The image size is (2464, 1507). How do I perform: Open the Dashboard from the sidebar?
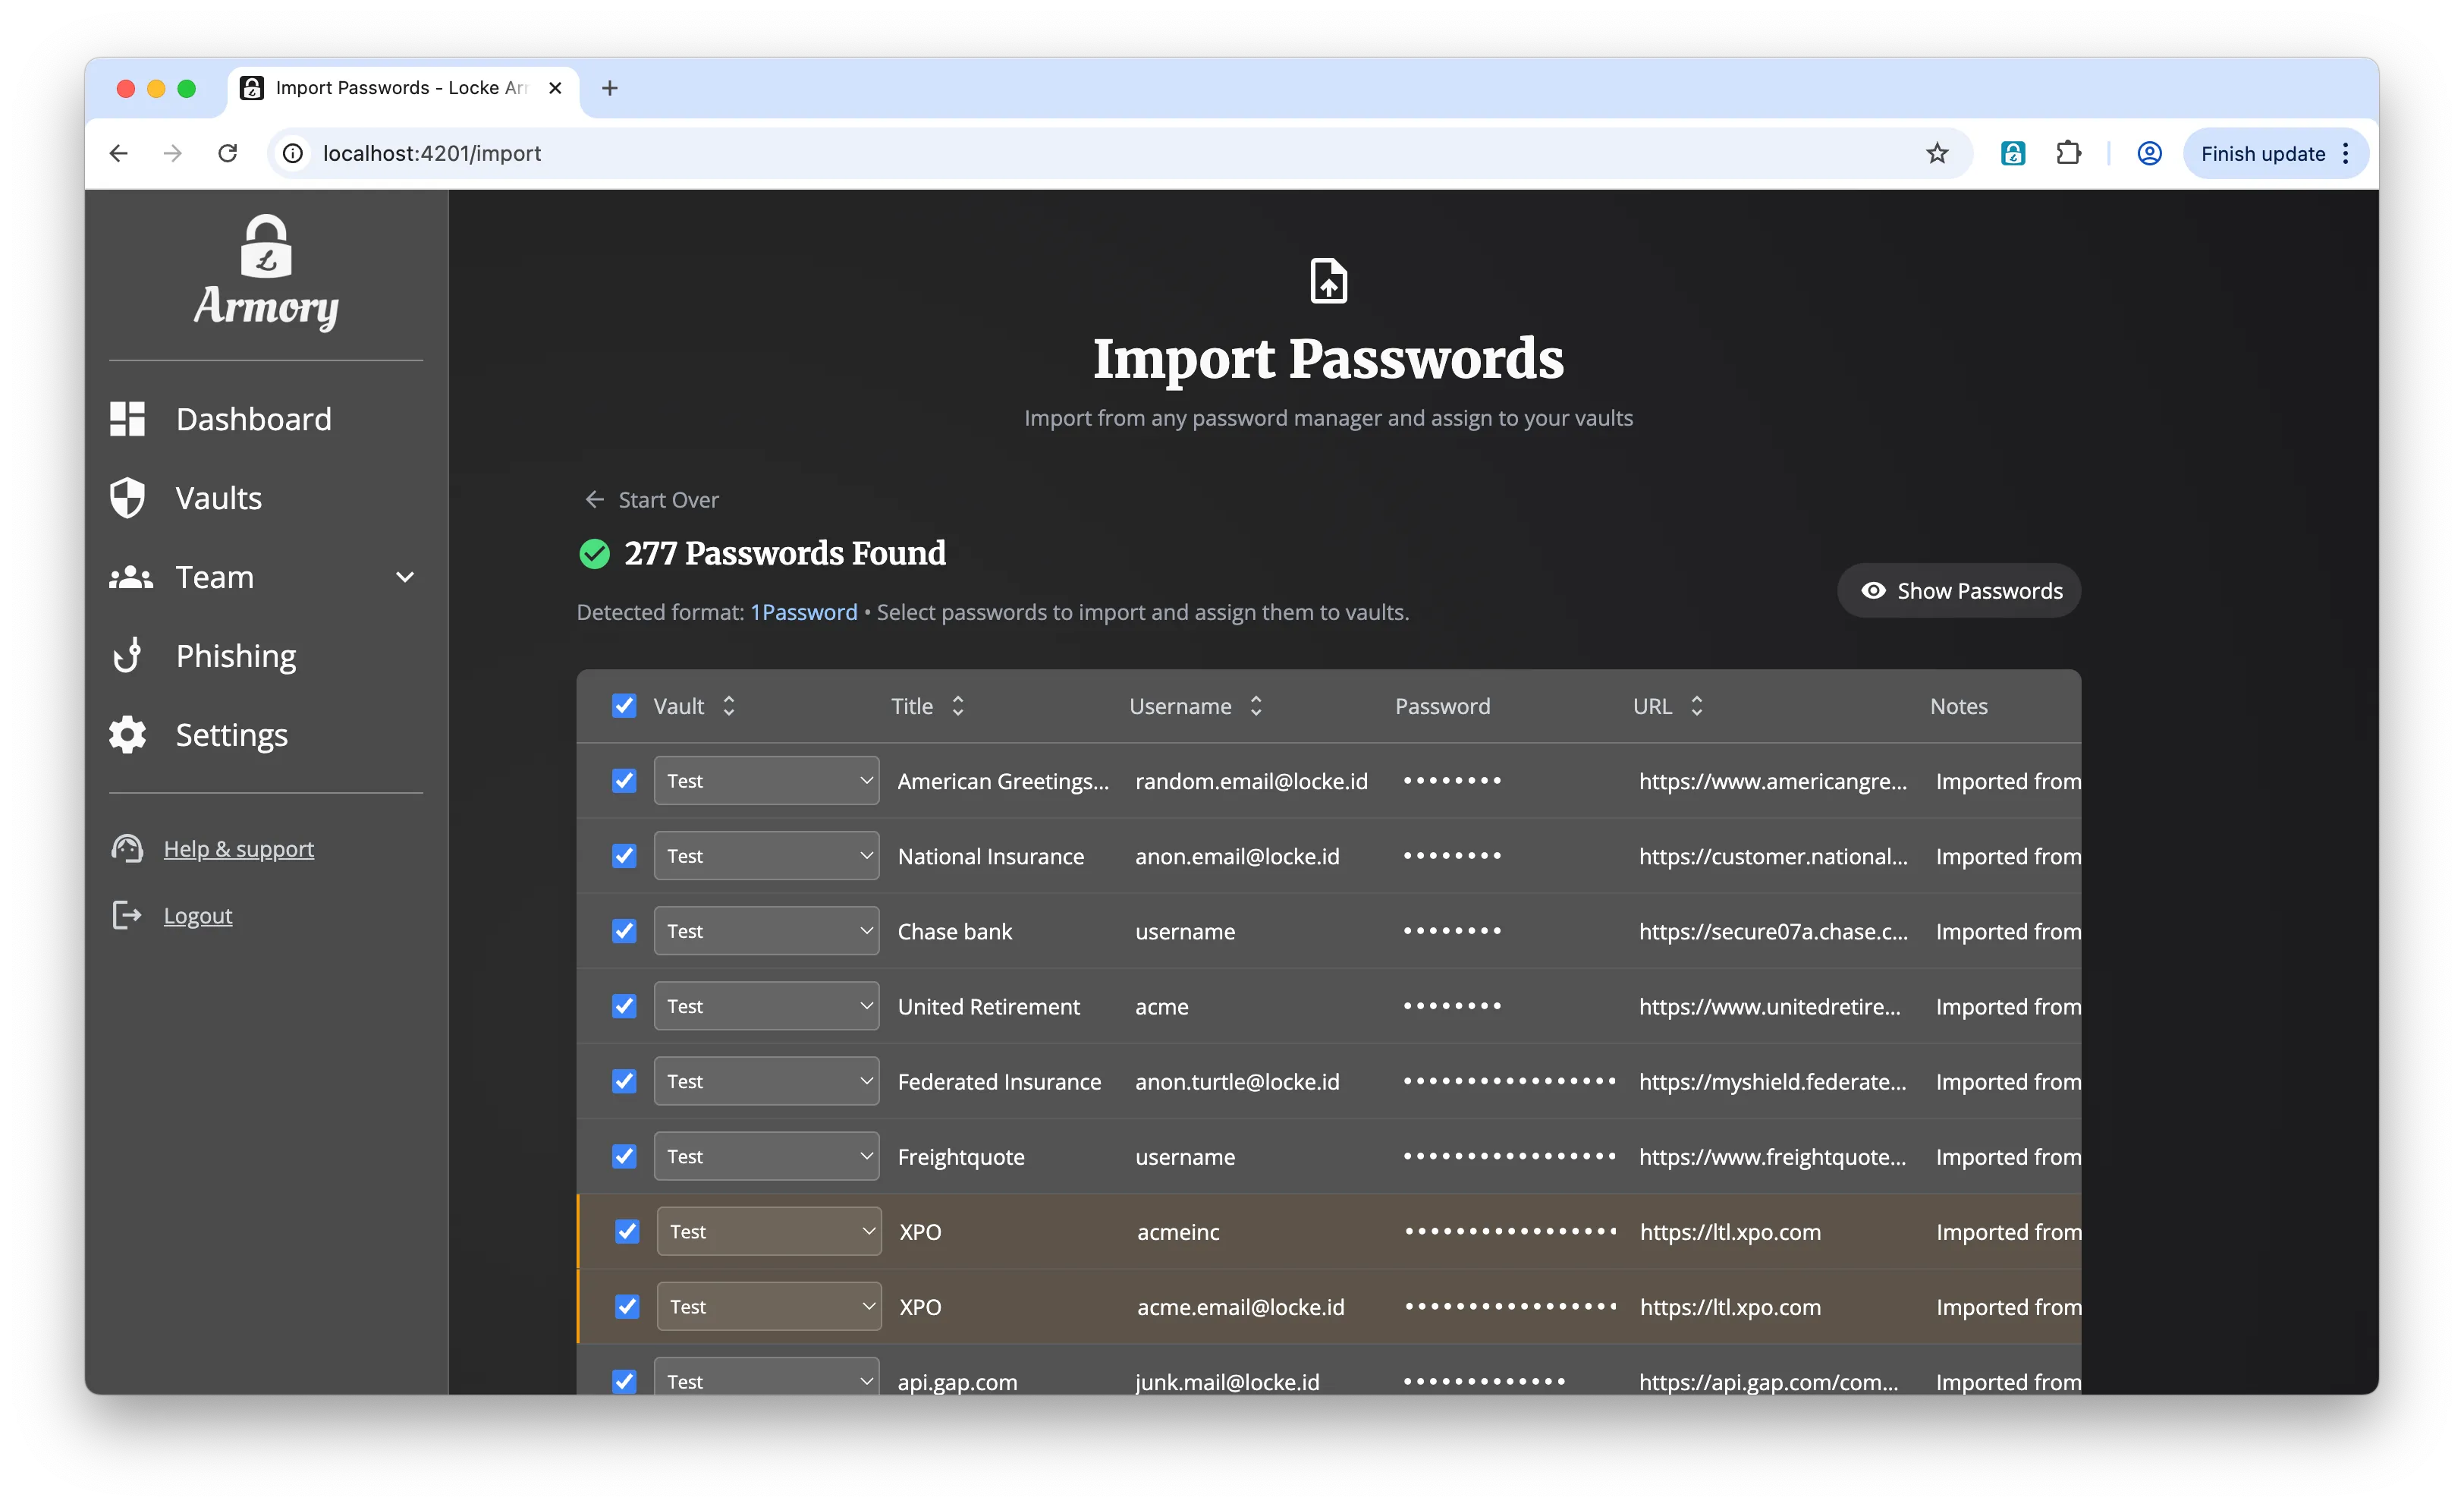127,419
